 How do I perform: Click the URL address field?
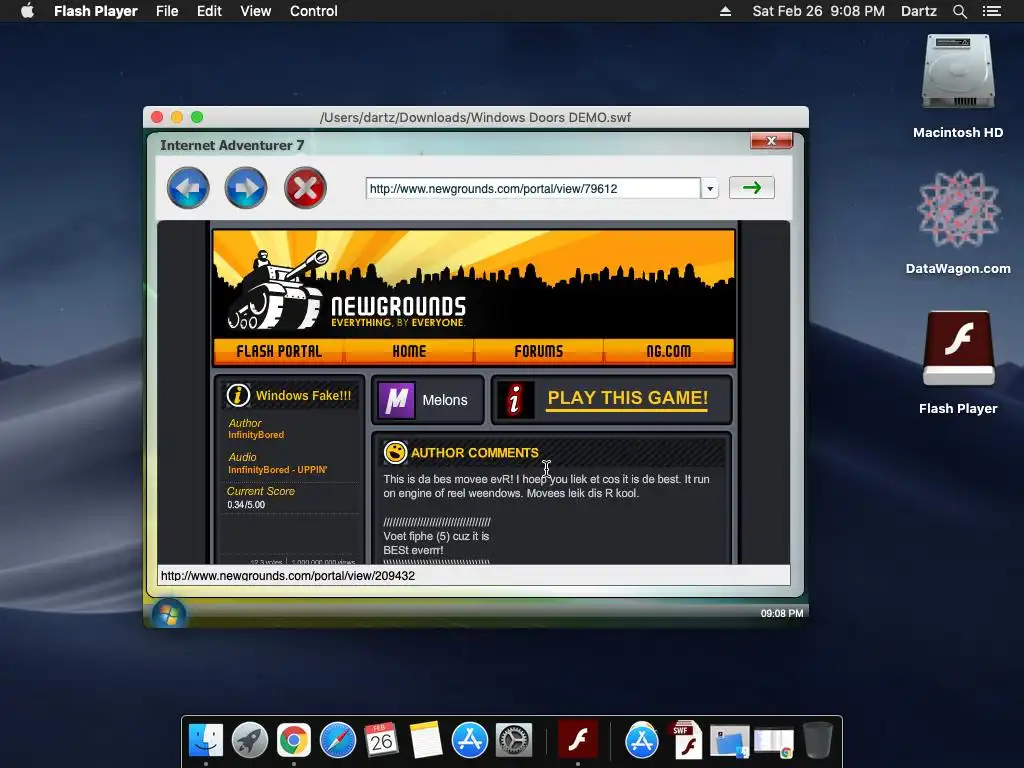point(533,189)
